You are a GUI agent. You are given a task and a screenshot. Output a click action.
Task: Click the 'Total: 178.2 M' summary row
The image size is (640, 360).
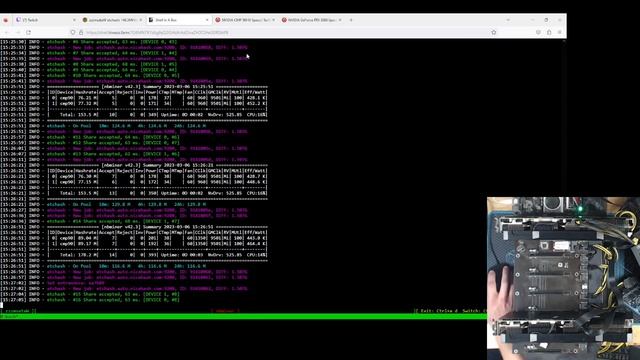pos(157,255)
